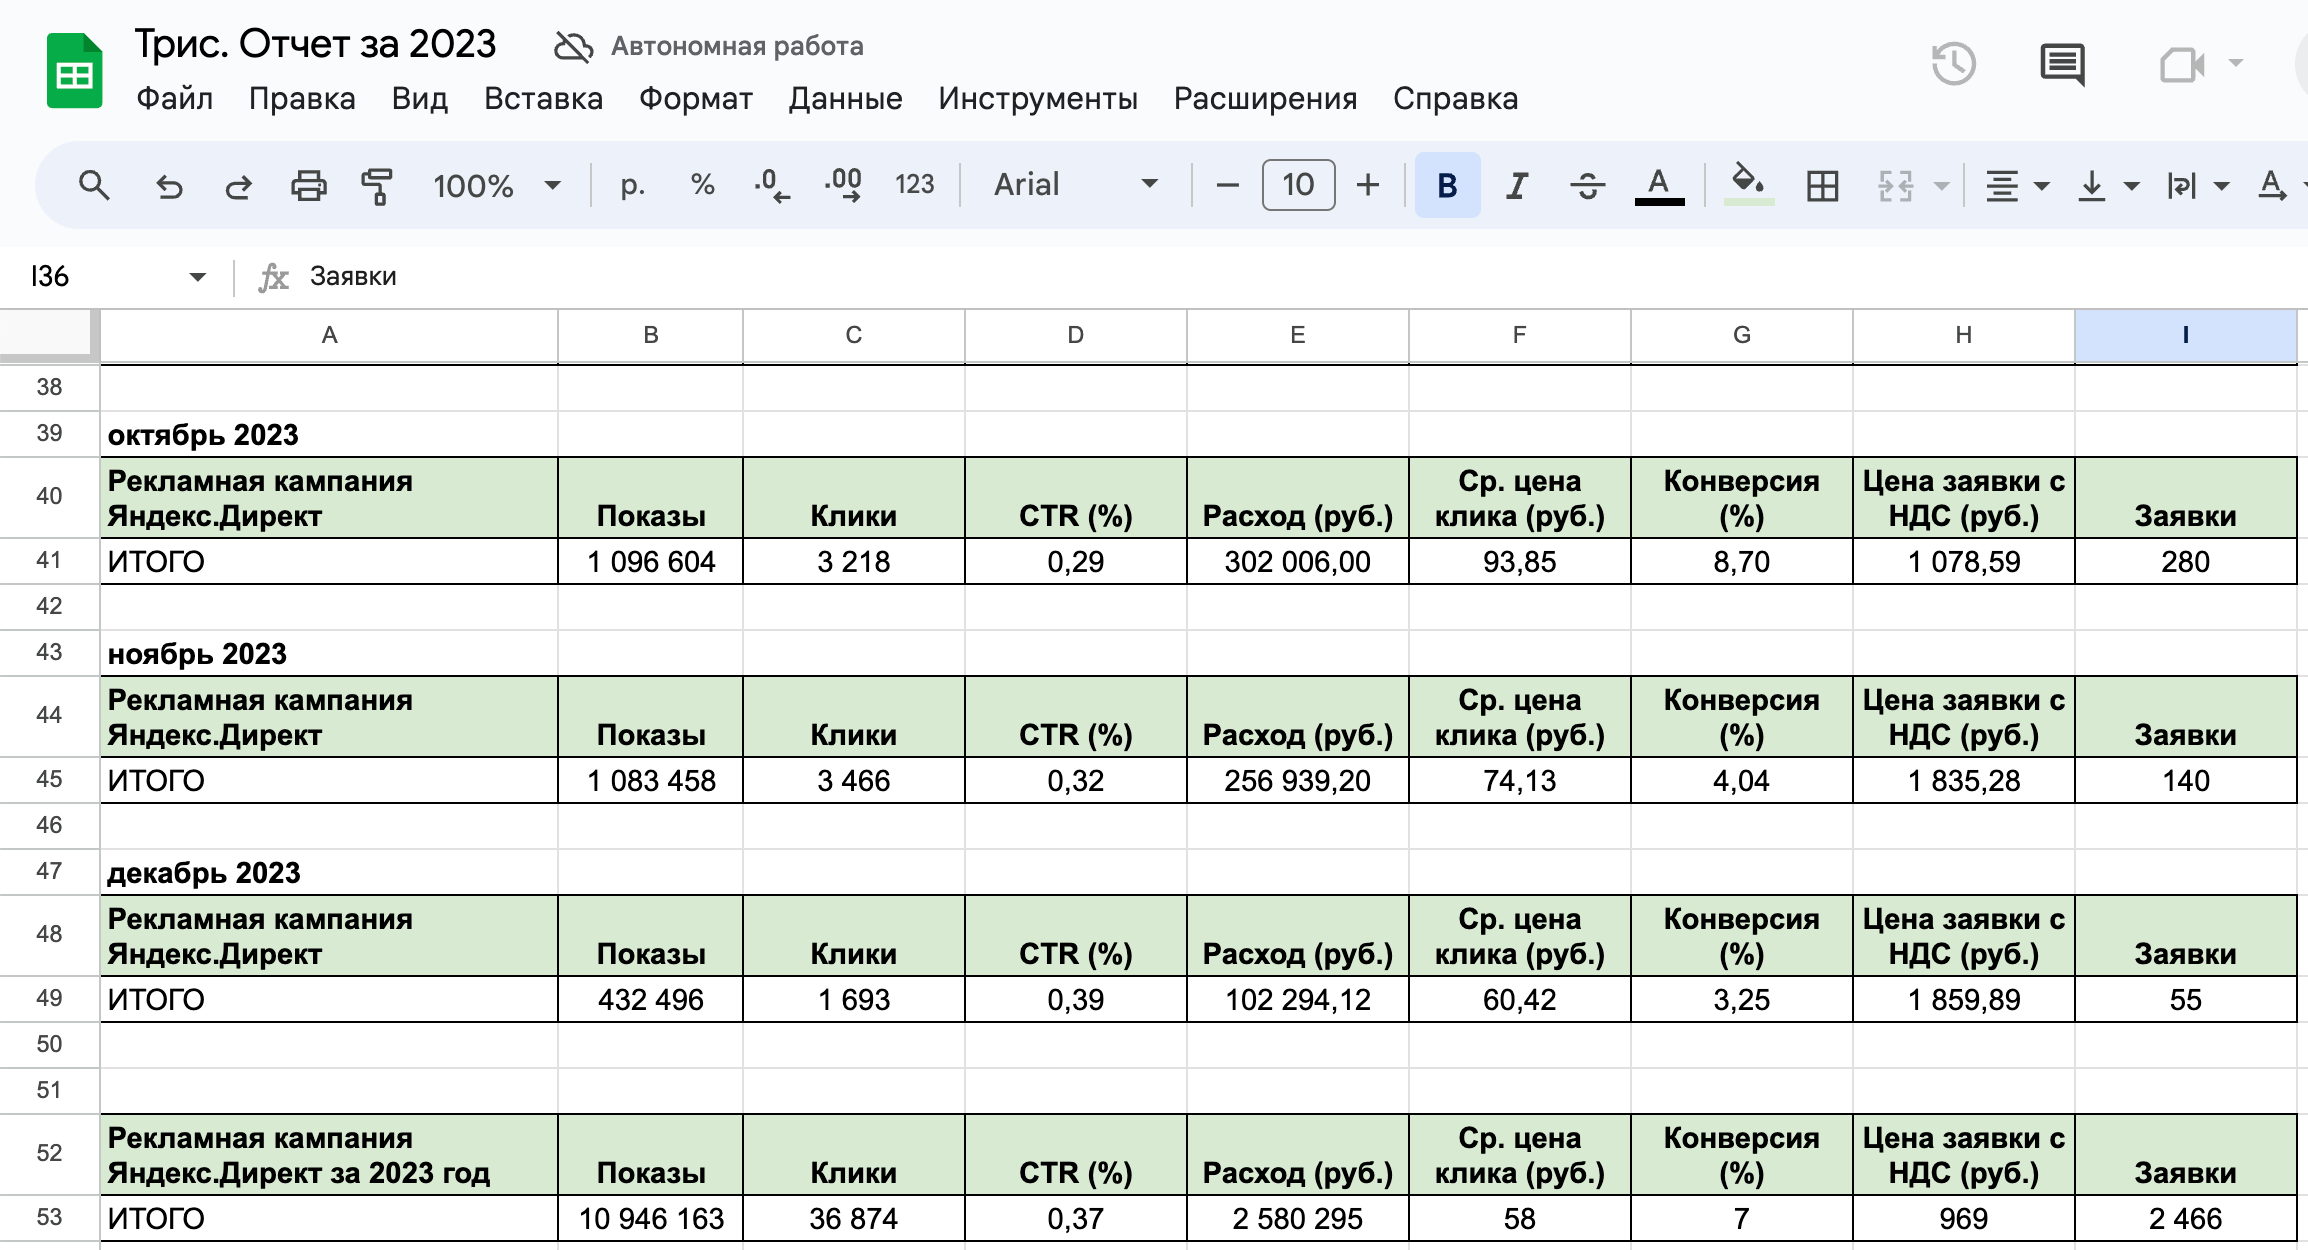The width and height of the screenshot is (2308, 1250).
Task: Redo the last action
Action: point(238,185)
